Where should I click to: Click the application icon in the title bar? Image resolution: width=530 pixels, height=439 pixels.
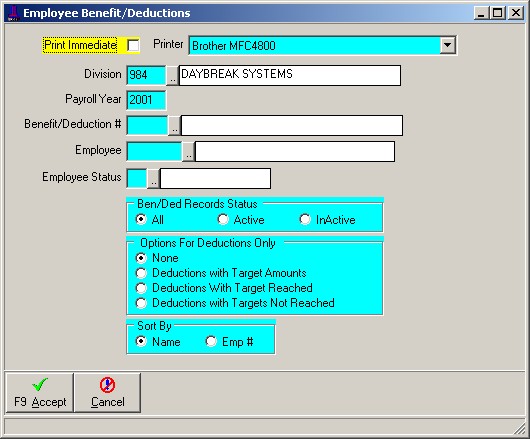14,13
